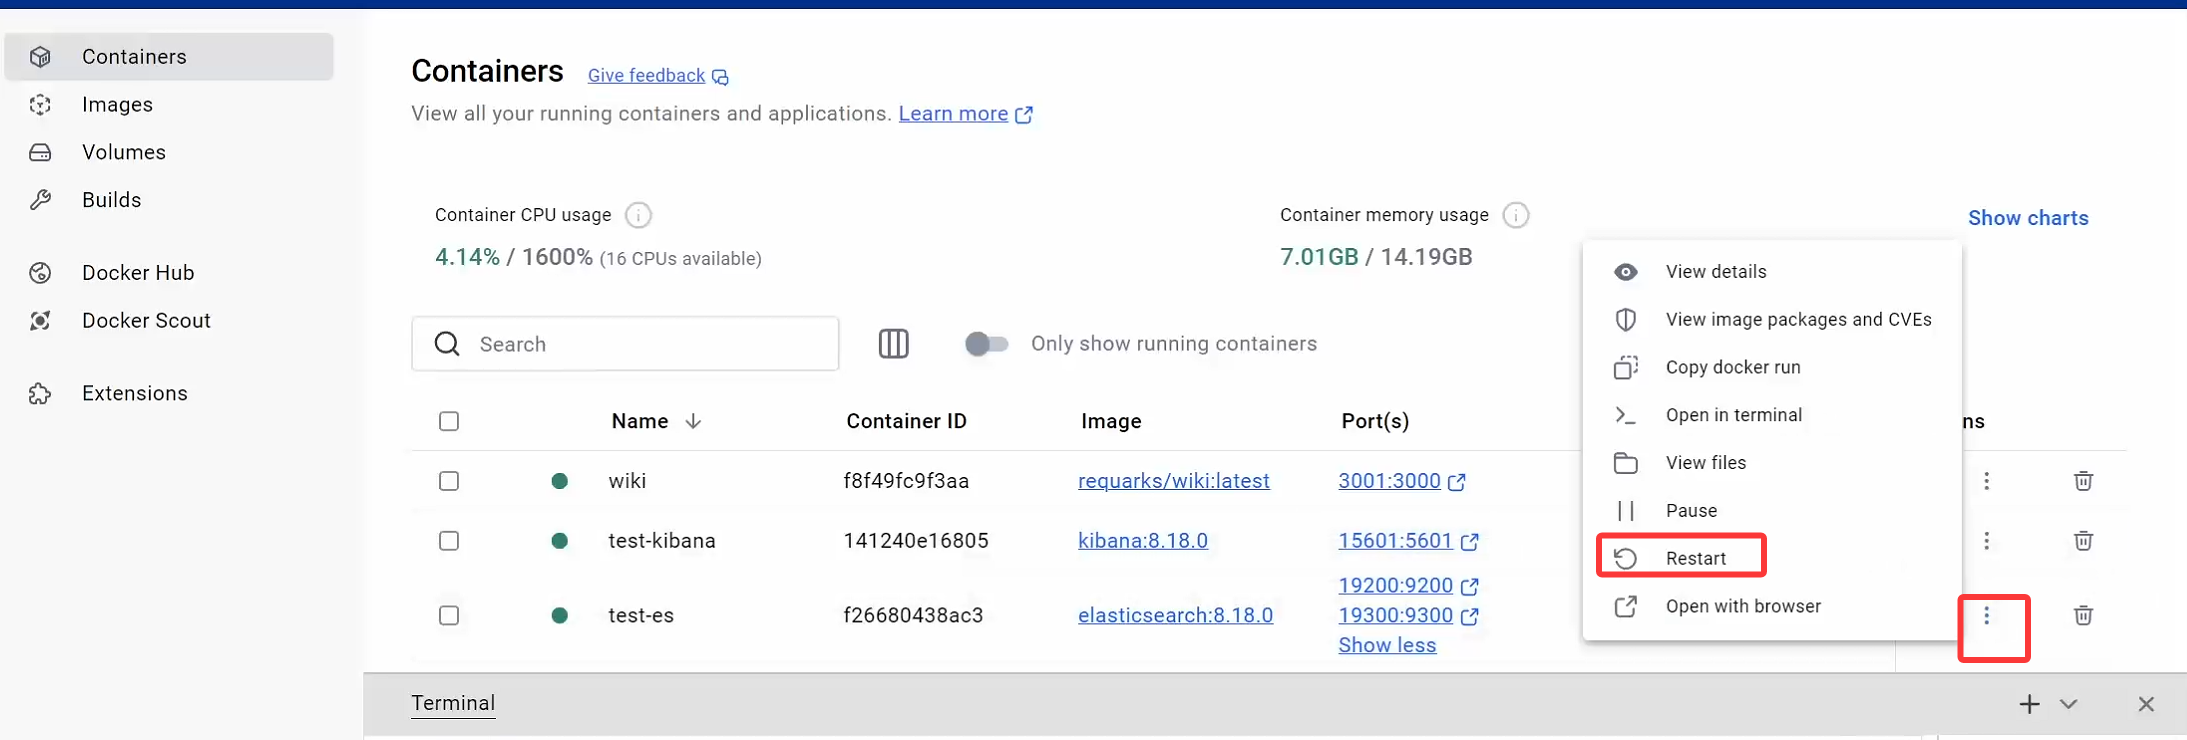
Task: Open the kibana:8.18.0 image link
Action: point(1143,541)
